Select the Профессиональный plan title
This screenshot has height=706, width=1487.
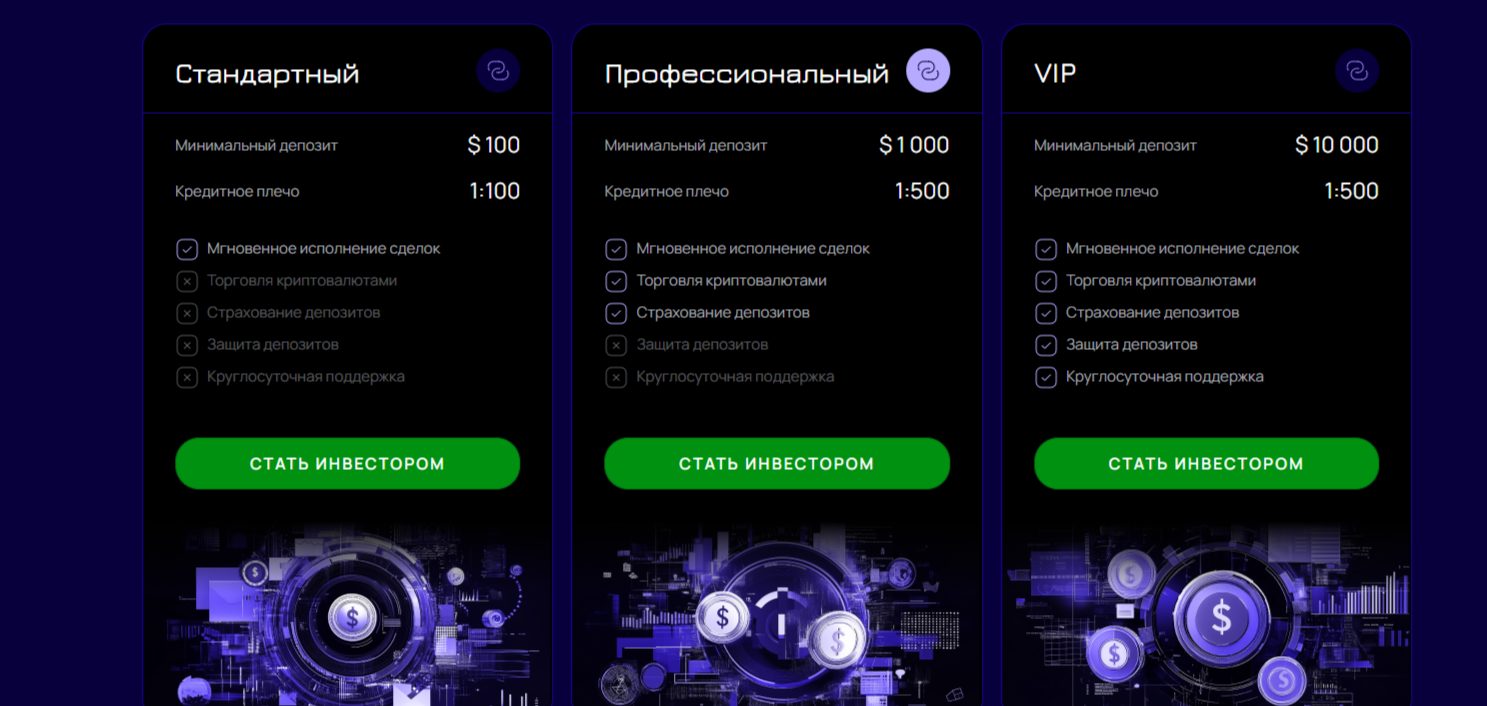pyautogui.click(x=746, y=74)
